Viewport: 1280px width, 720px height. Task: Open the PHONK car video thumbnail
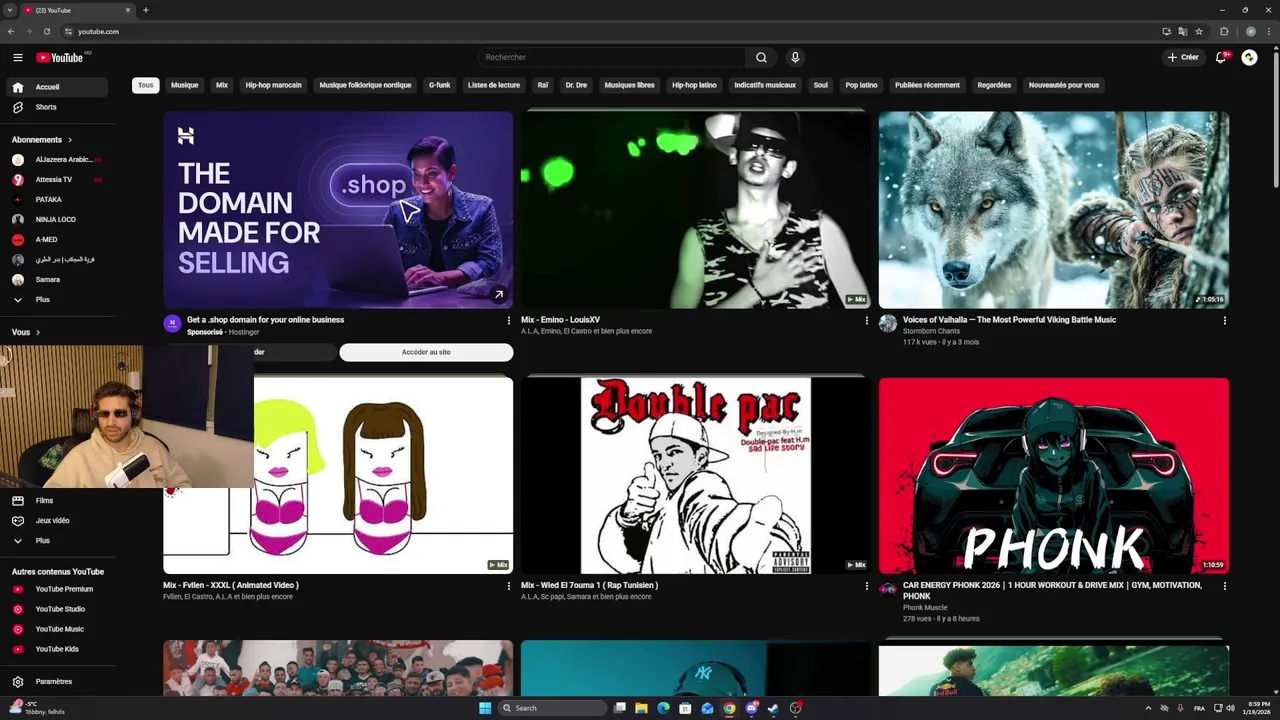(1054, 475)
